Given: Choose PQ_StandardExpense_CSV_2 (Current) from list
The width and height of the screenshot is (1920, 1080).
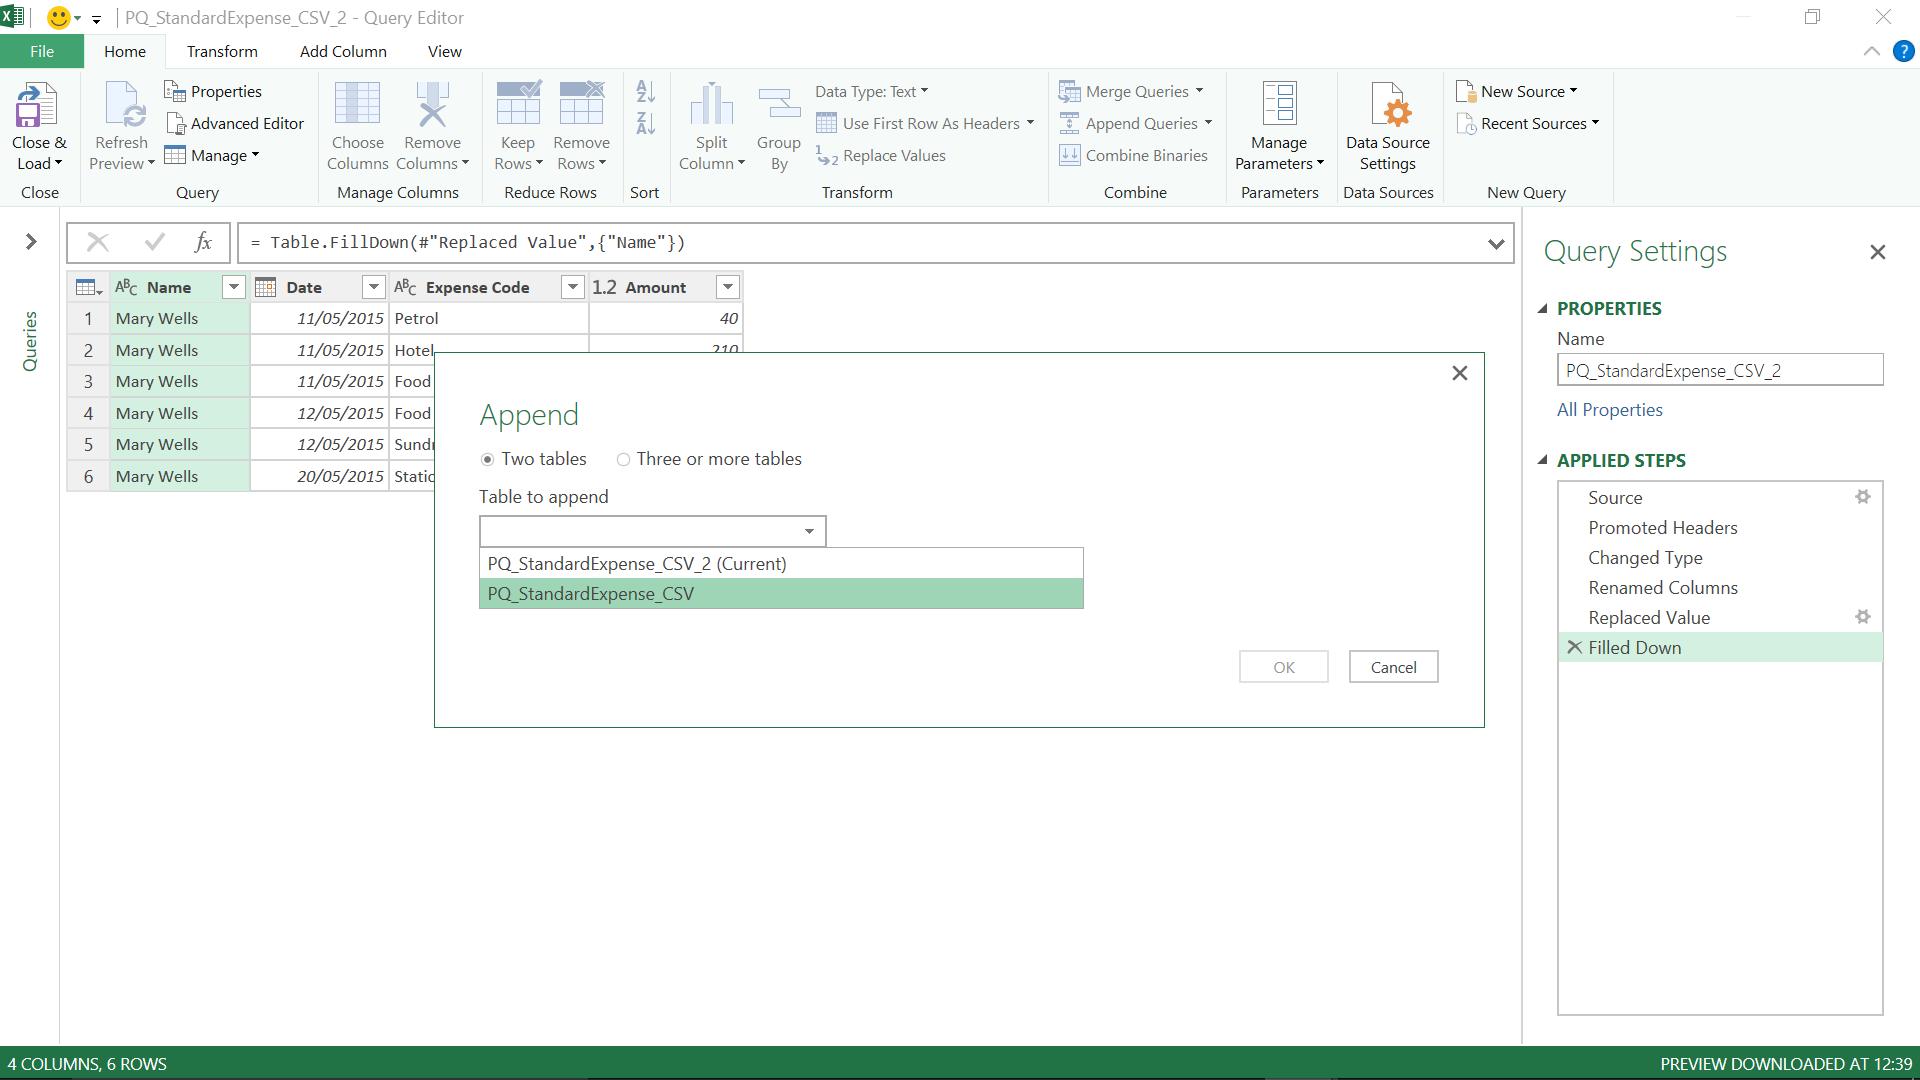Looking at the screenshot, I should [781, 564].
